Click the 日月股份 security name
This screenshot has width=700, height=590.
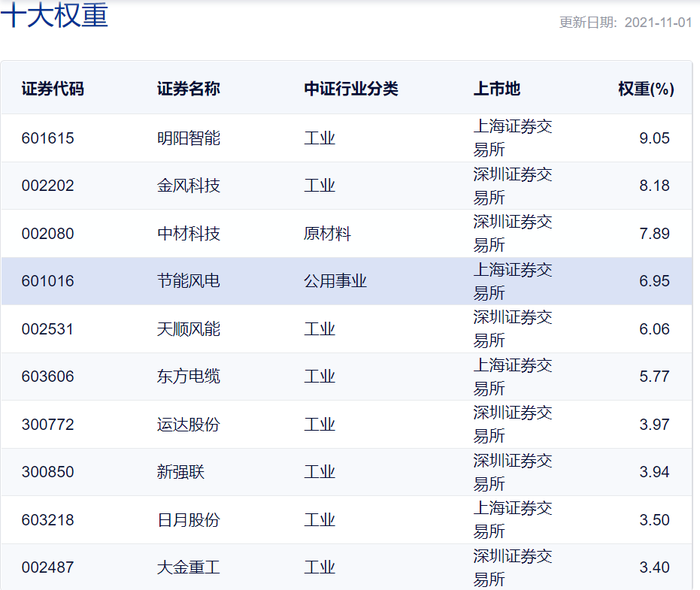(188, 520)
